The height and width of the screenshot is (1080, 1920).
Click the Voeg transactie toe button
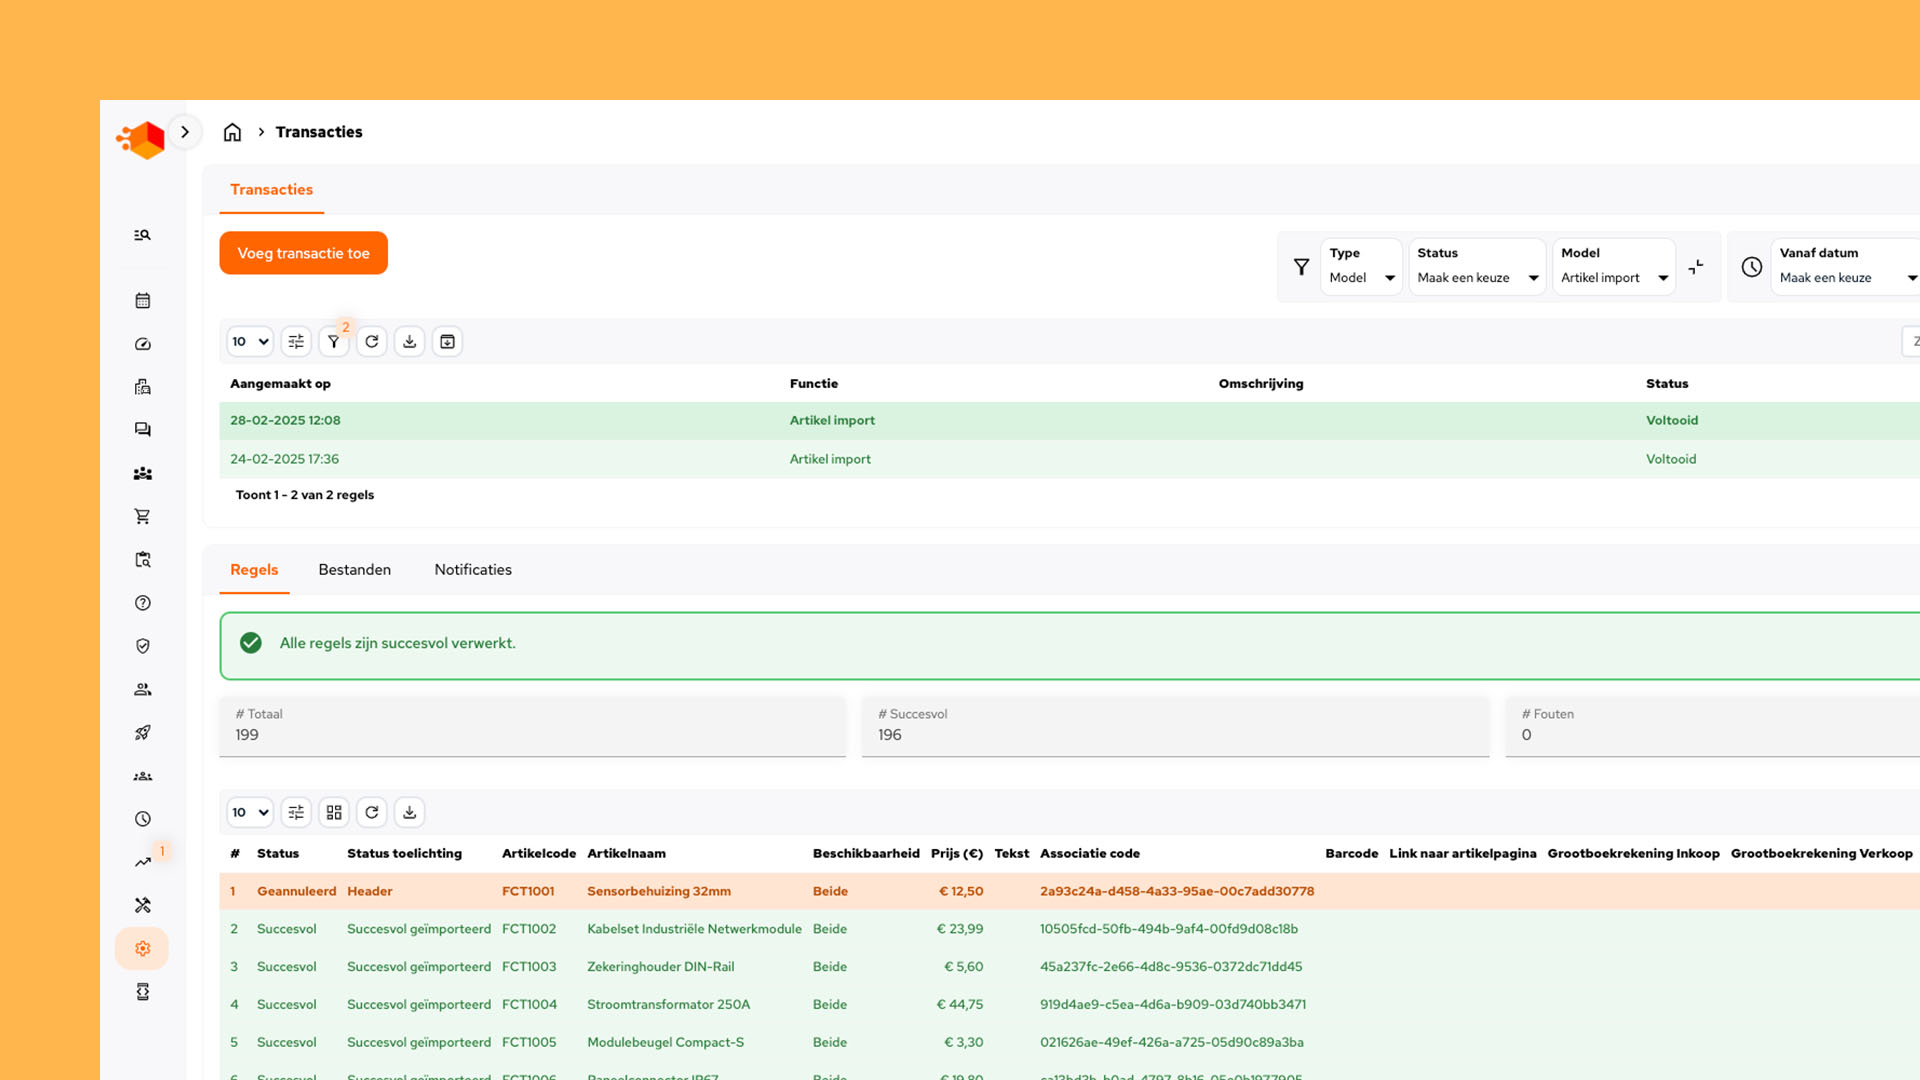tap(303, 253)
